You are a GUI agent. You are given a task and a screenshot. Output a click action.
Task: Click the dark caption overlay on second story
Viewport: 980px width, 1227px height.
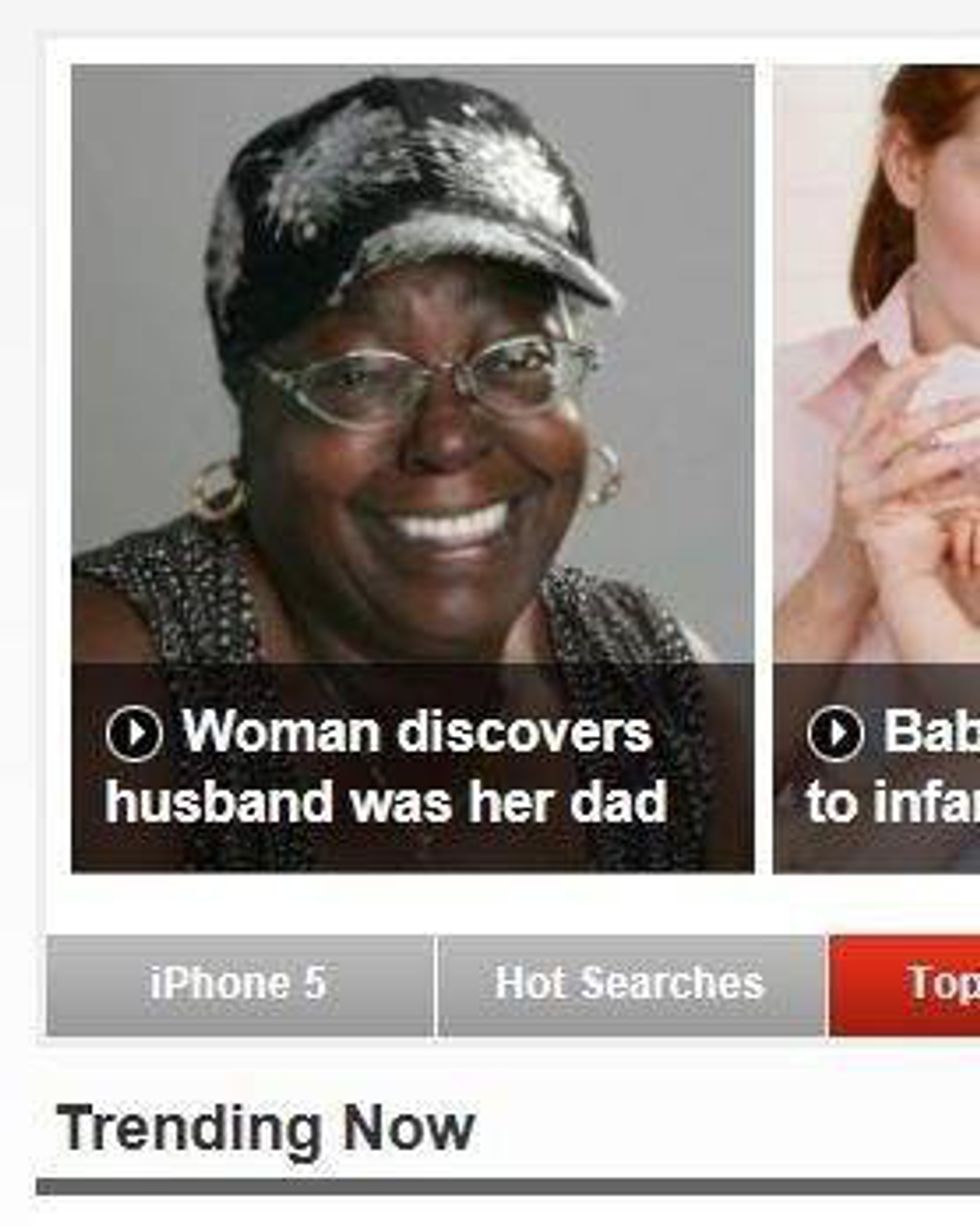click(877, 767)
